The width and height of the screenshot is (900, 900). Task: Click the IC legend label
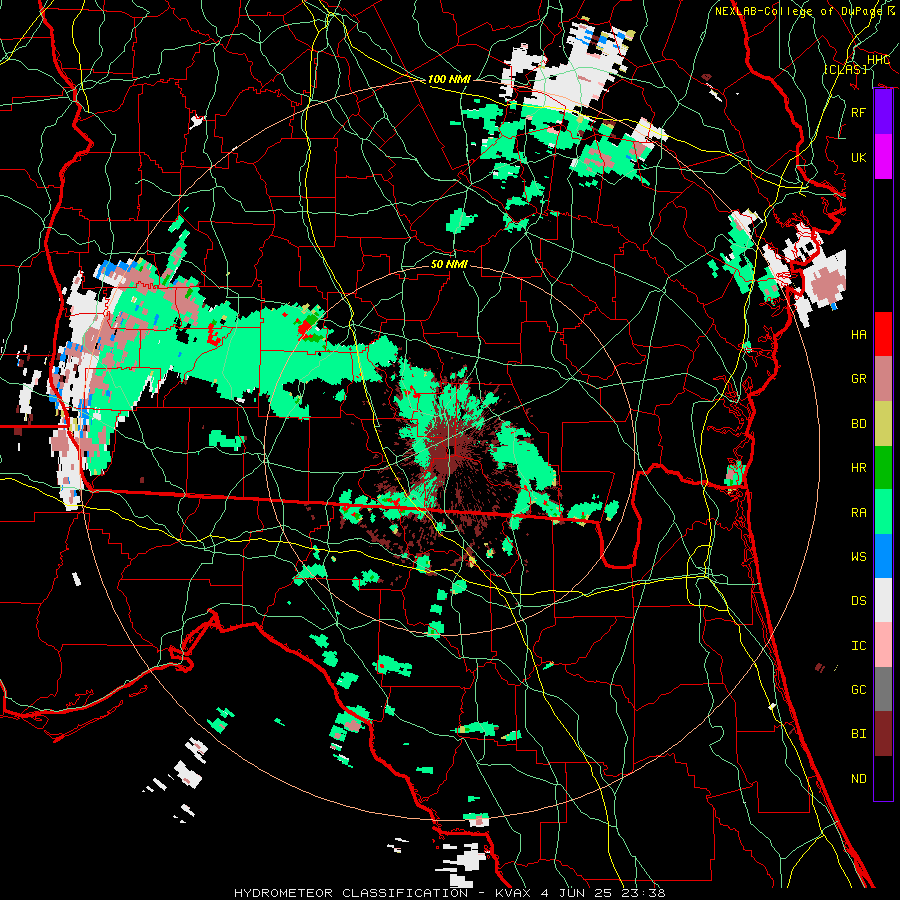click(858, 645)
